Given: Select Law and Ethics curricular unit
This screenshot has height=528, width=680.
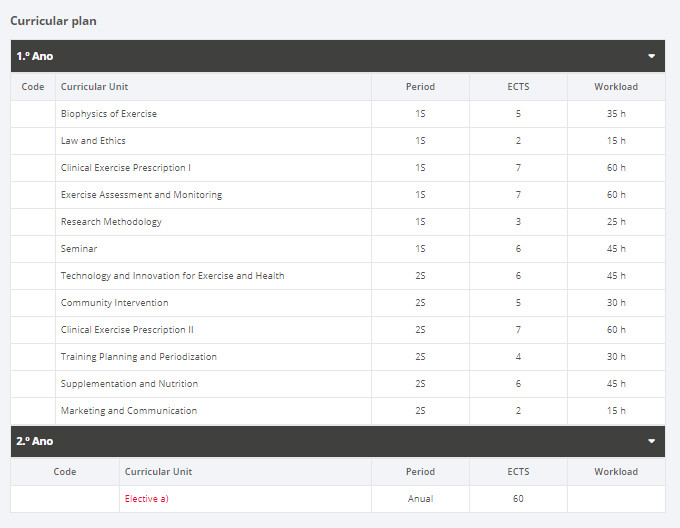Looking at the screenshot, I should coord(93,141).
